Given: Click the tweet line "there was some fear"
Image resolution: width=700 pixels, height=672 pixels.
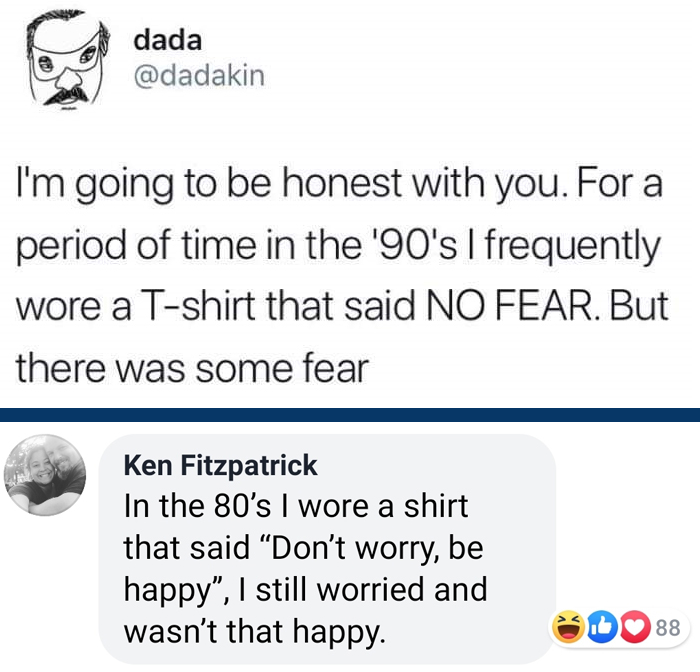Looking at the screenshot, I should [x=191, y=368].
